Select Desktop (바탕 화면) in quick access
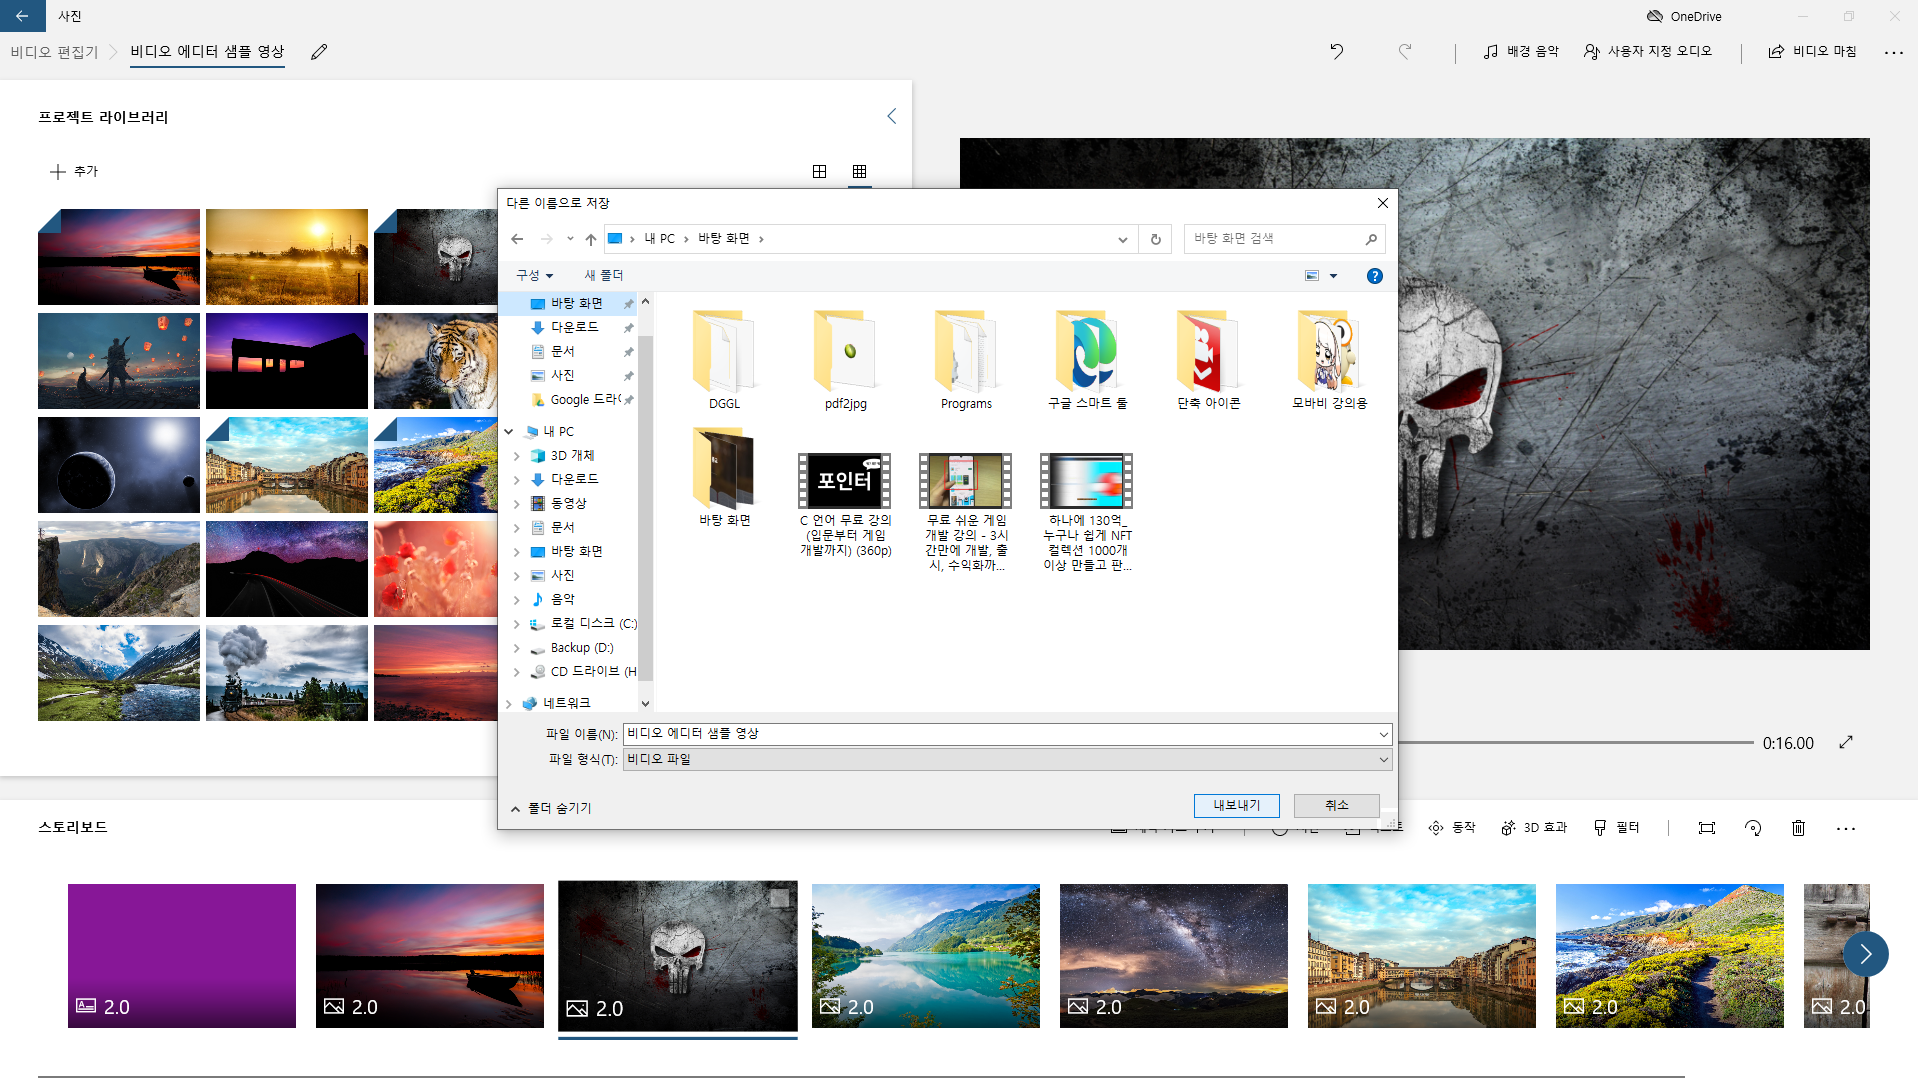1918x1080 pixels. (x=577, y=303)
